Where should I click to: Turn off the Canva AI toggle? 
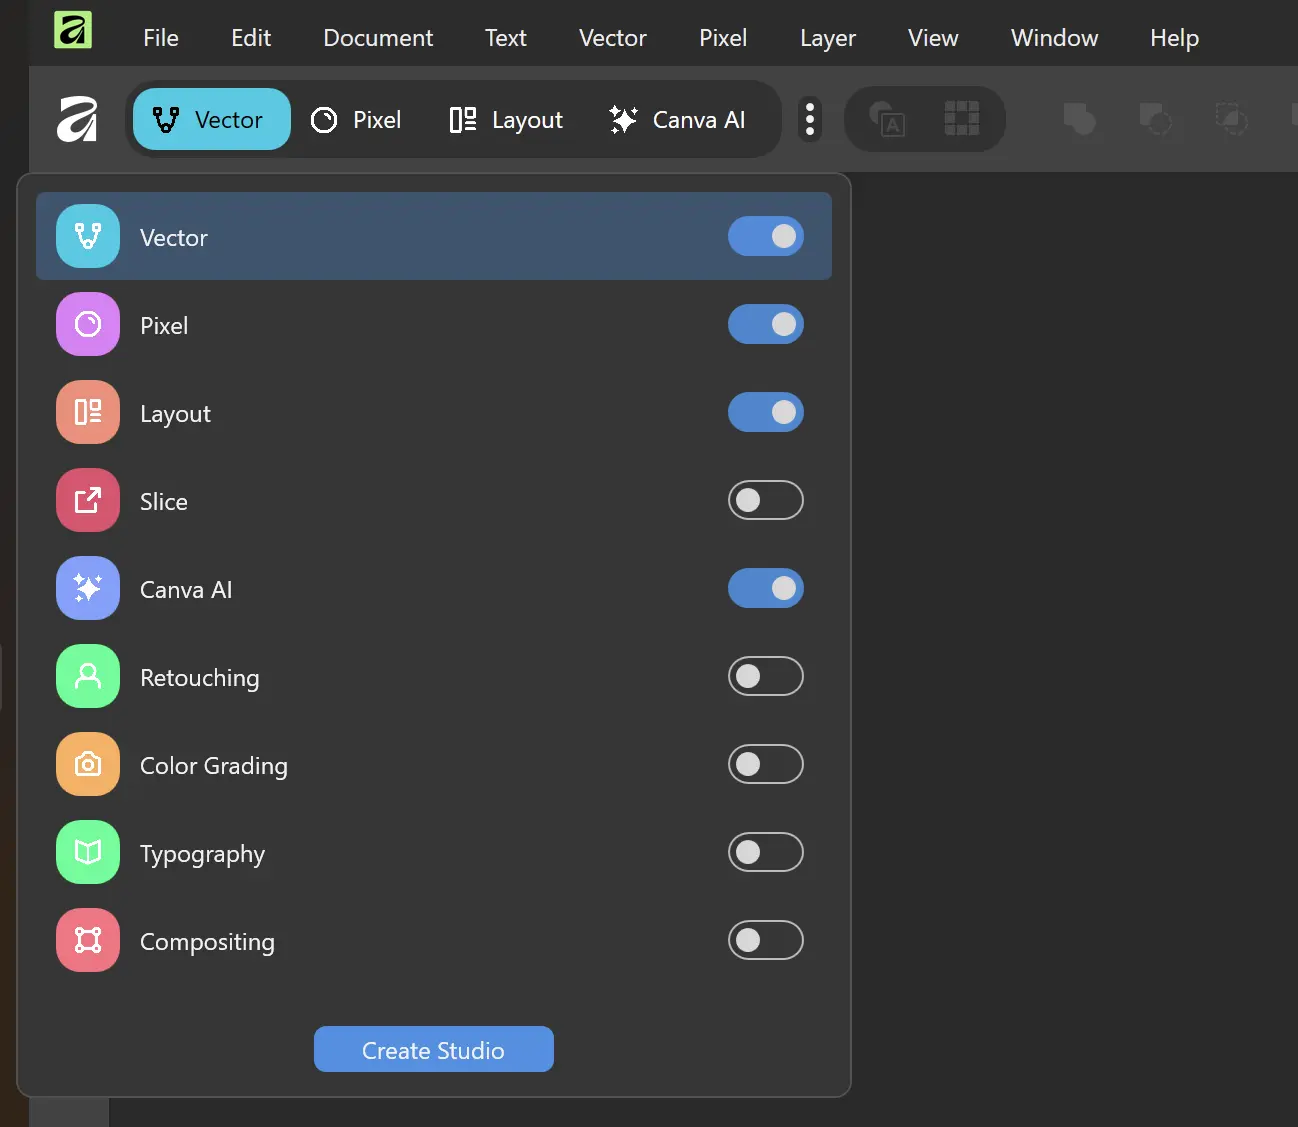pos(765,588)
